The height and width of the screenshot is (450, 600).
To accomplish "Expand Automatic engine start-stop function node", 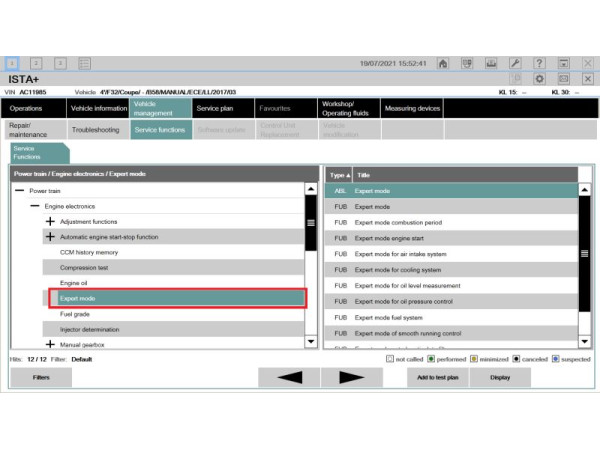I will click(50, 237).
